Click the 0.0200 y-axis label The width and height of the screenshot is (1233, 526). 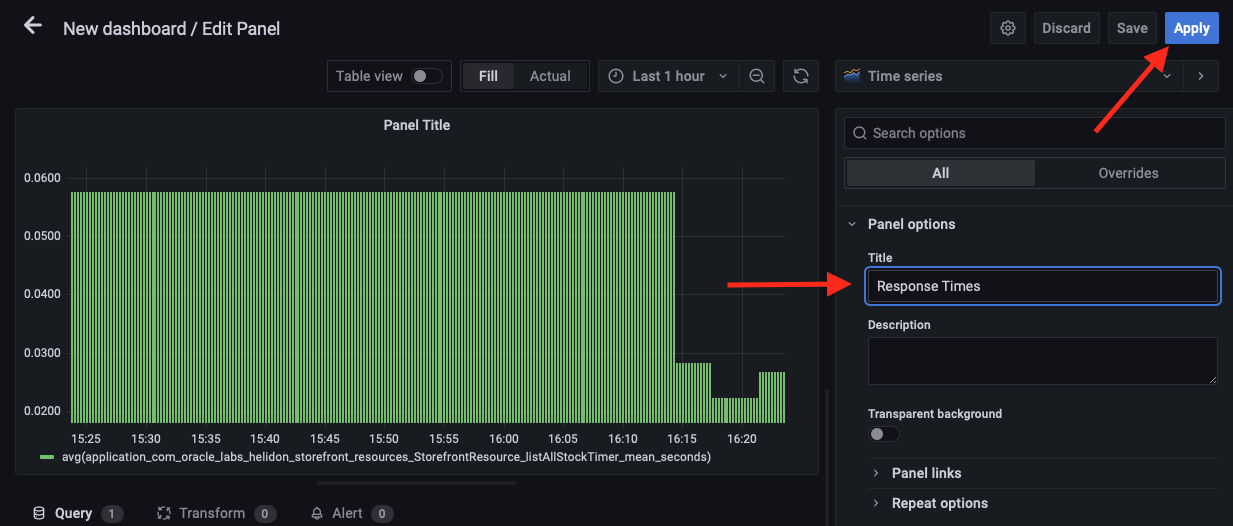(42, 411)
